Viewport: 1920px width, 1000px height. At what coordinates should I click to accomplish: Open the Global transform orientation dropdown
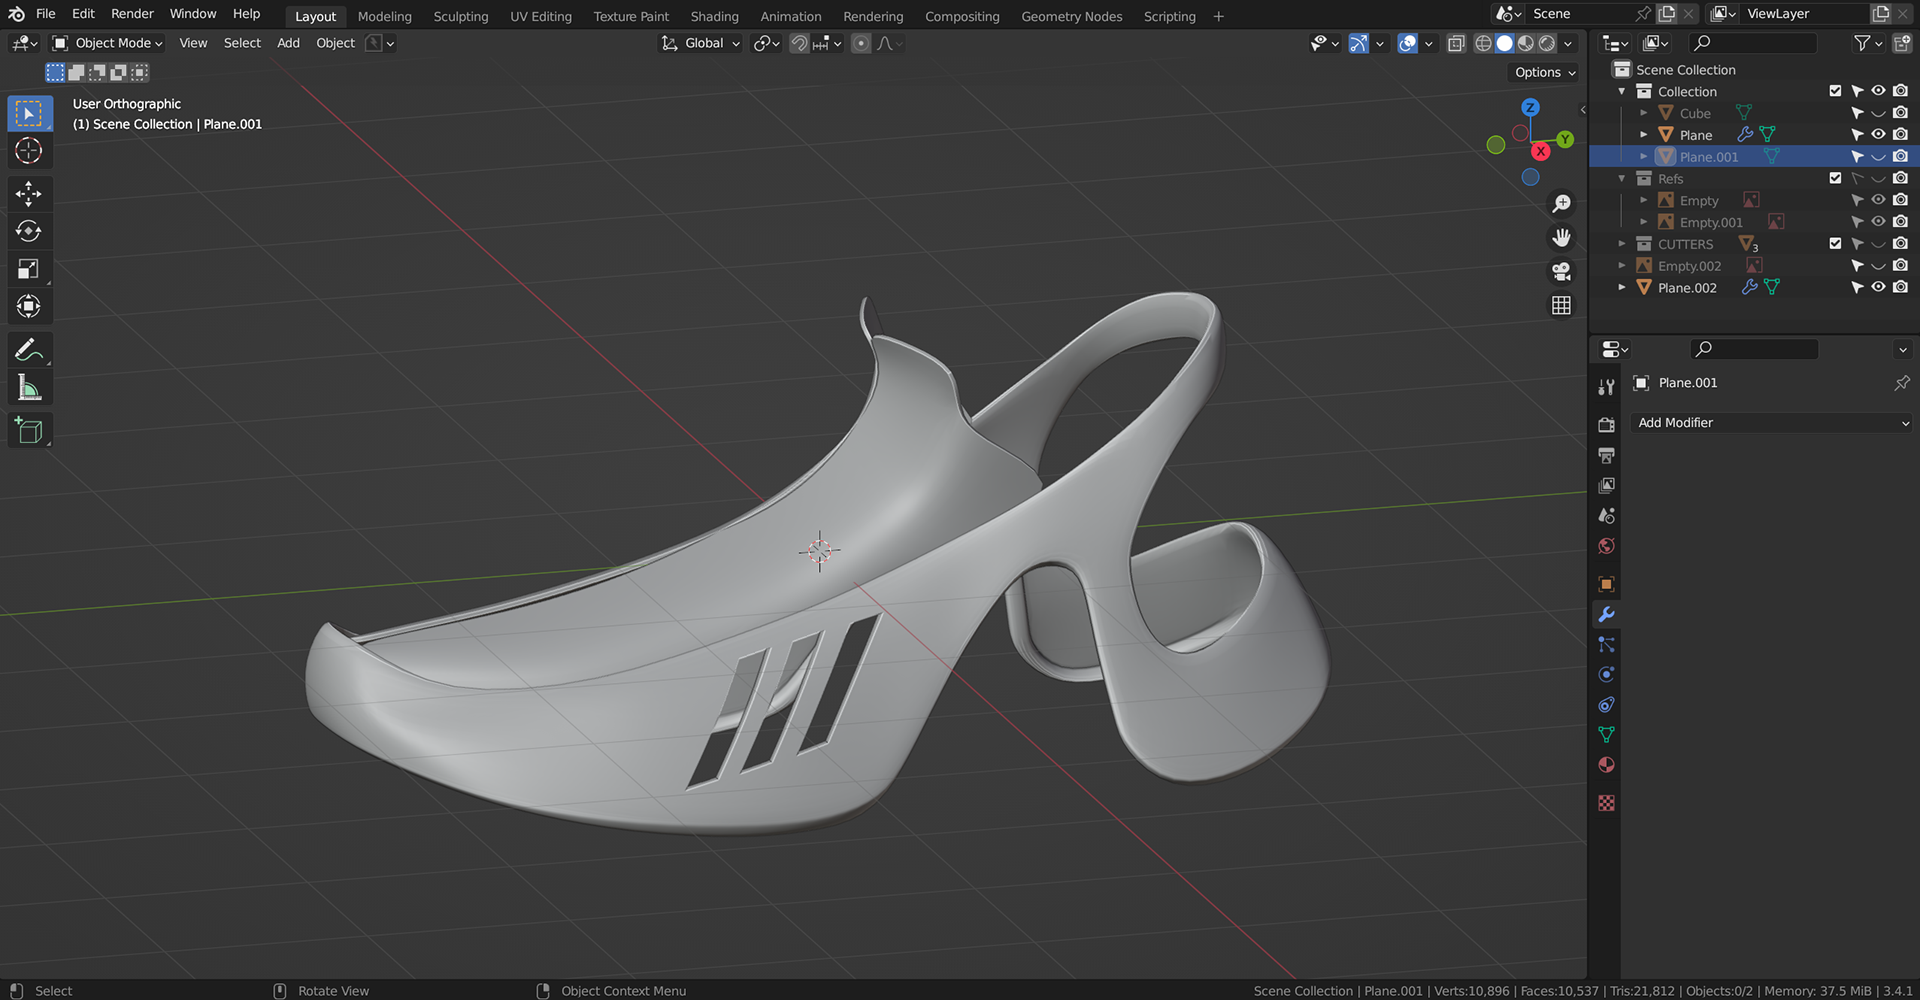[x=701, y=43]
